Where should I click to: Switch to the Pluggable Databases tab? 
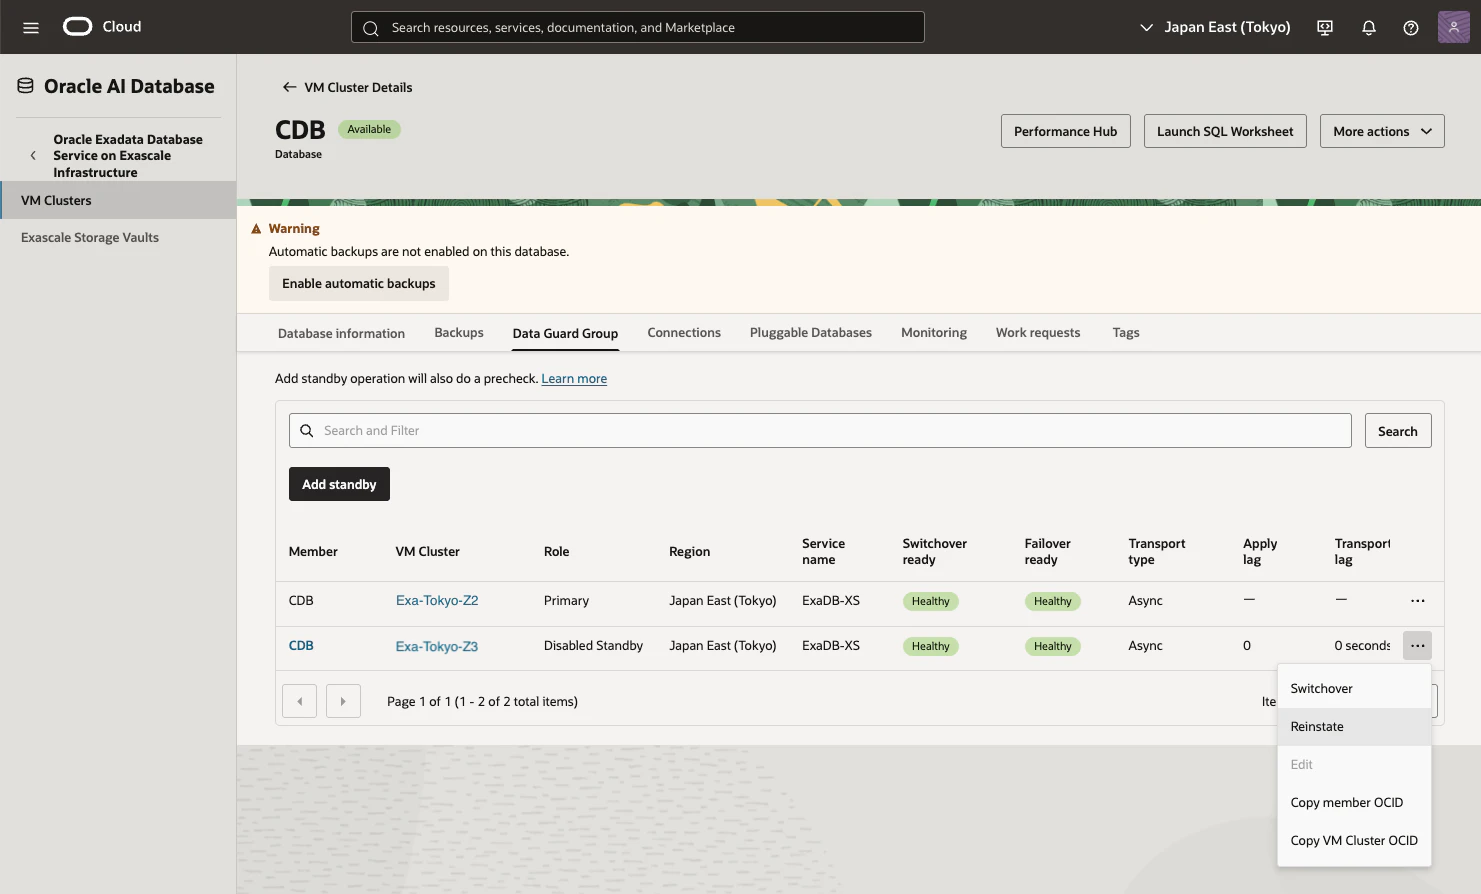[811, 333]
